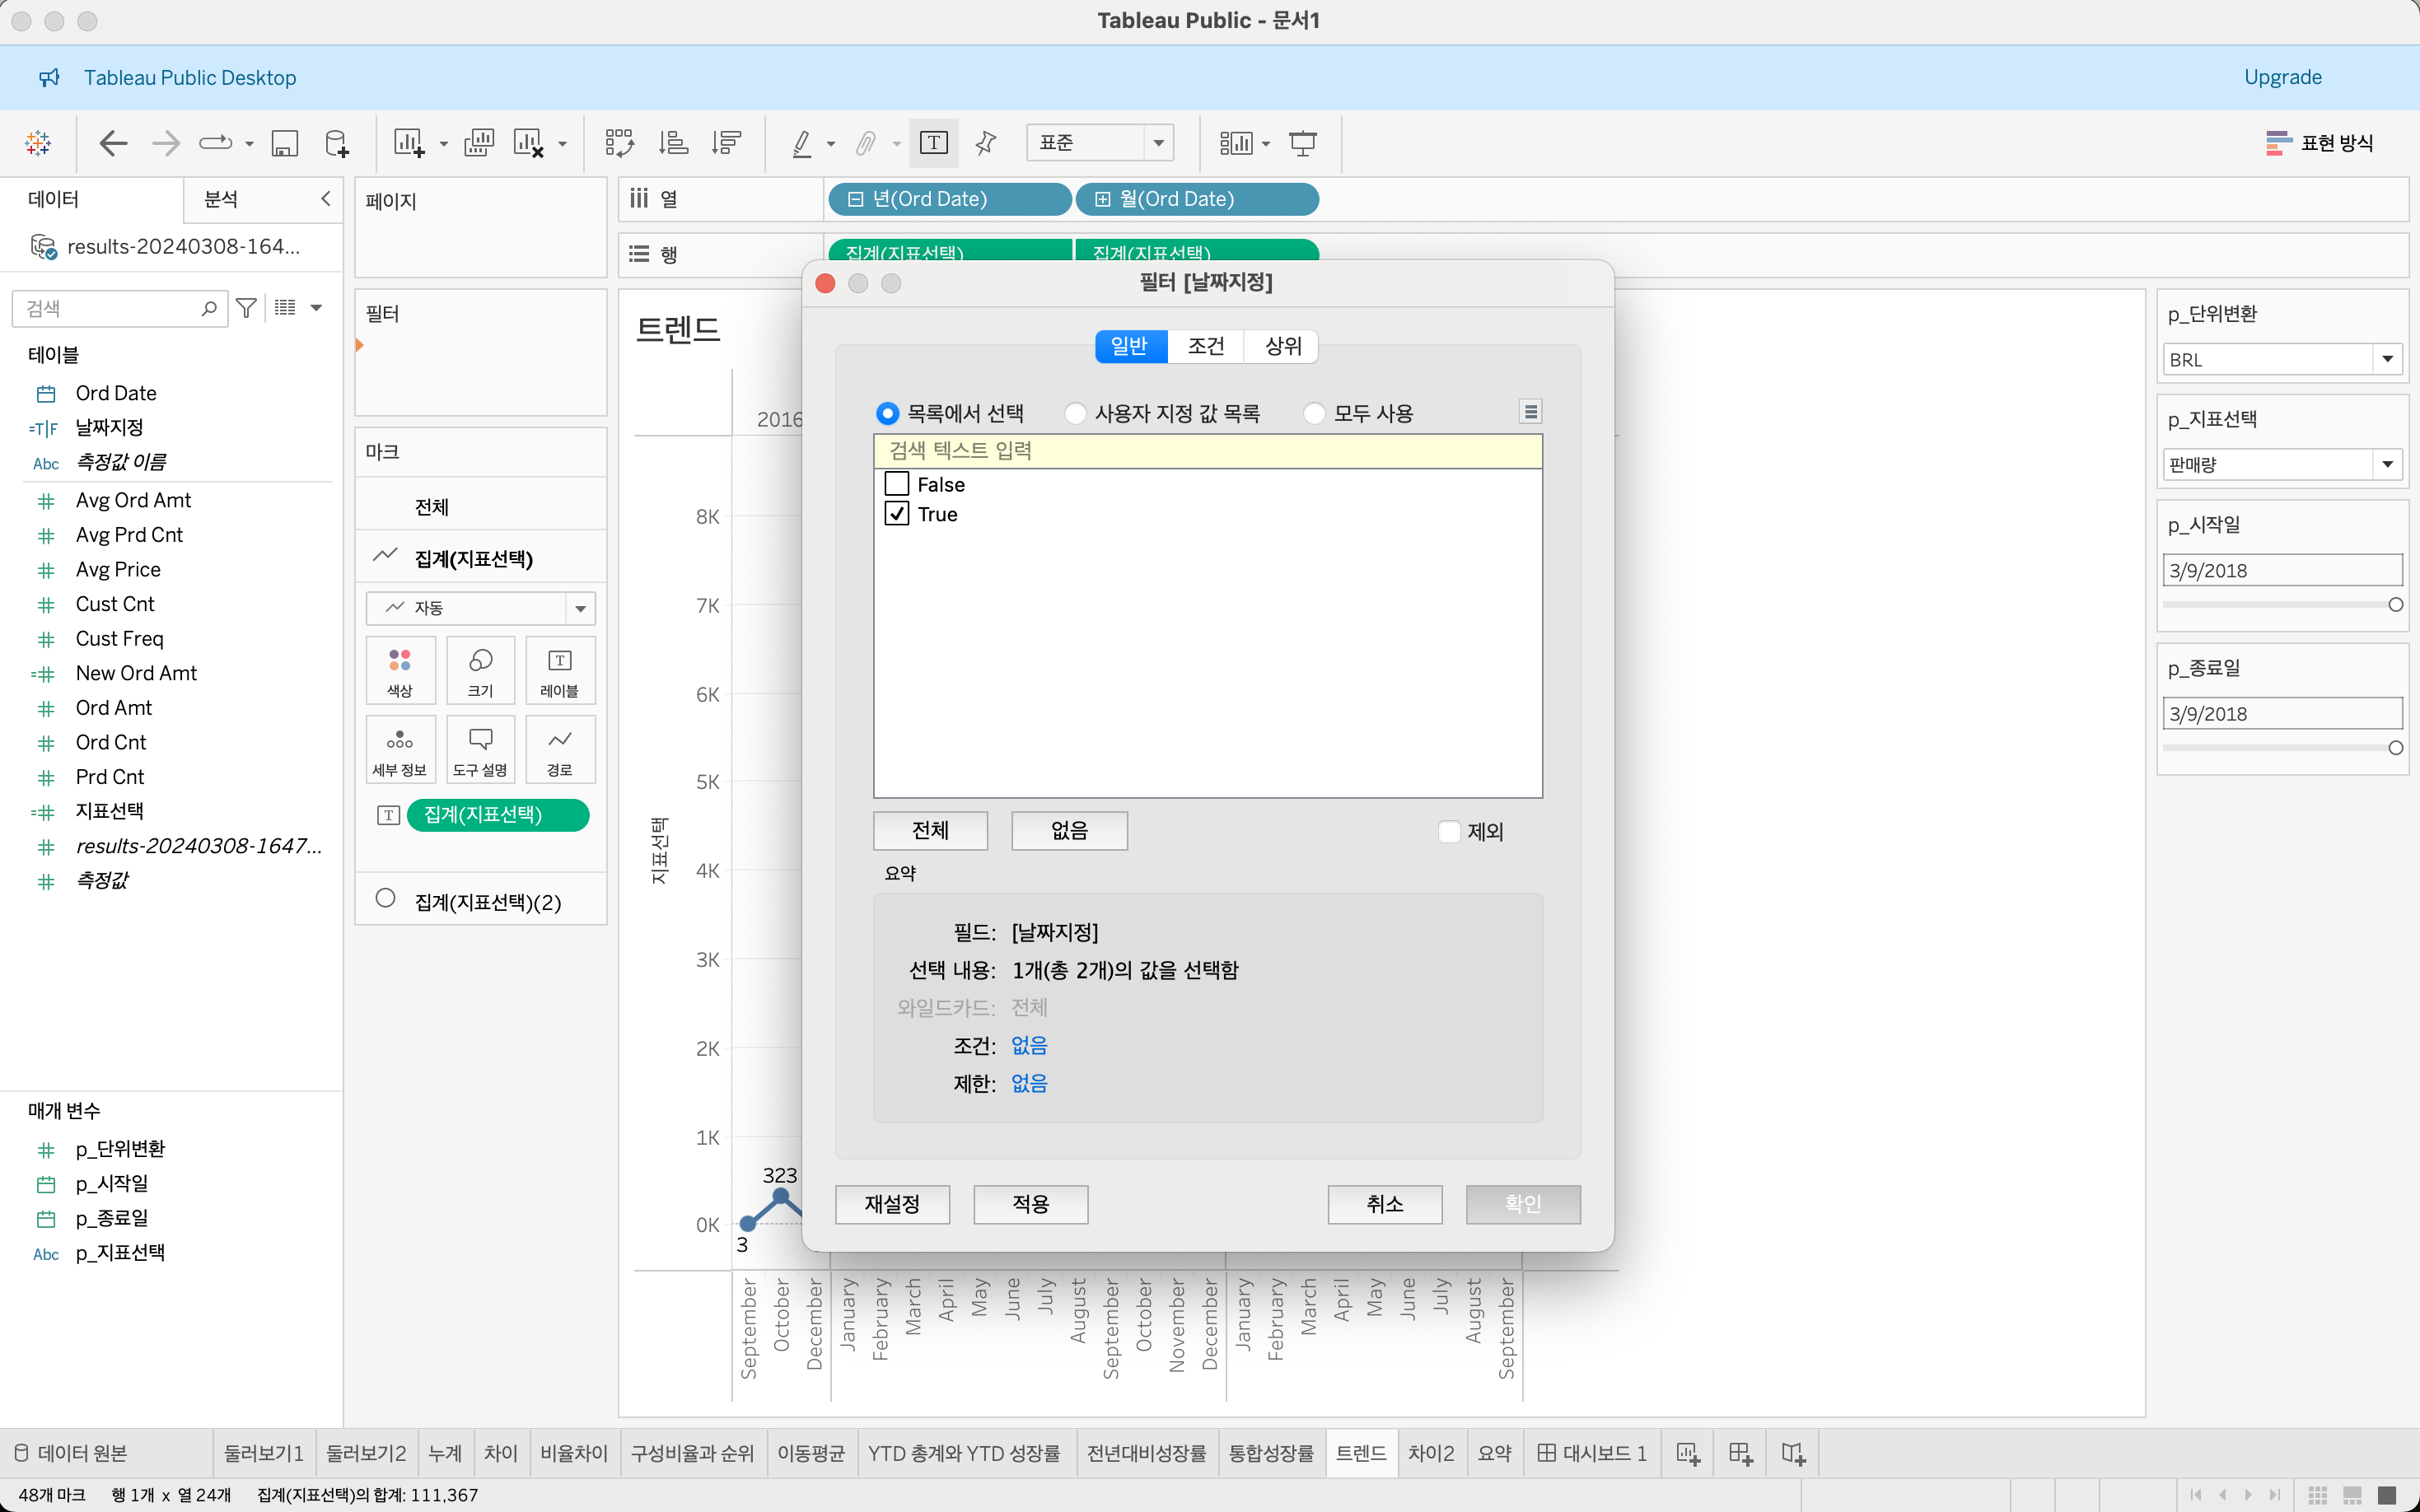Click the new data source icon
The height and width of the screenshot is (1512, 2420).
[337, 143]
